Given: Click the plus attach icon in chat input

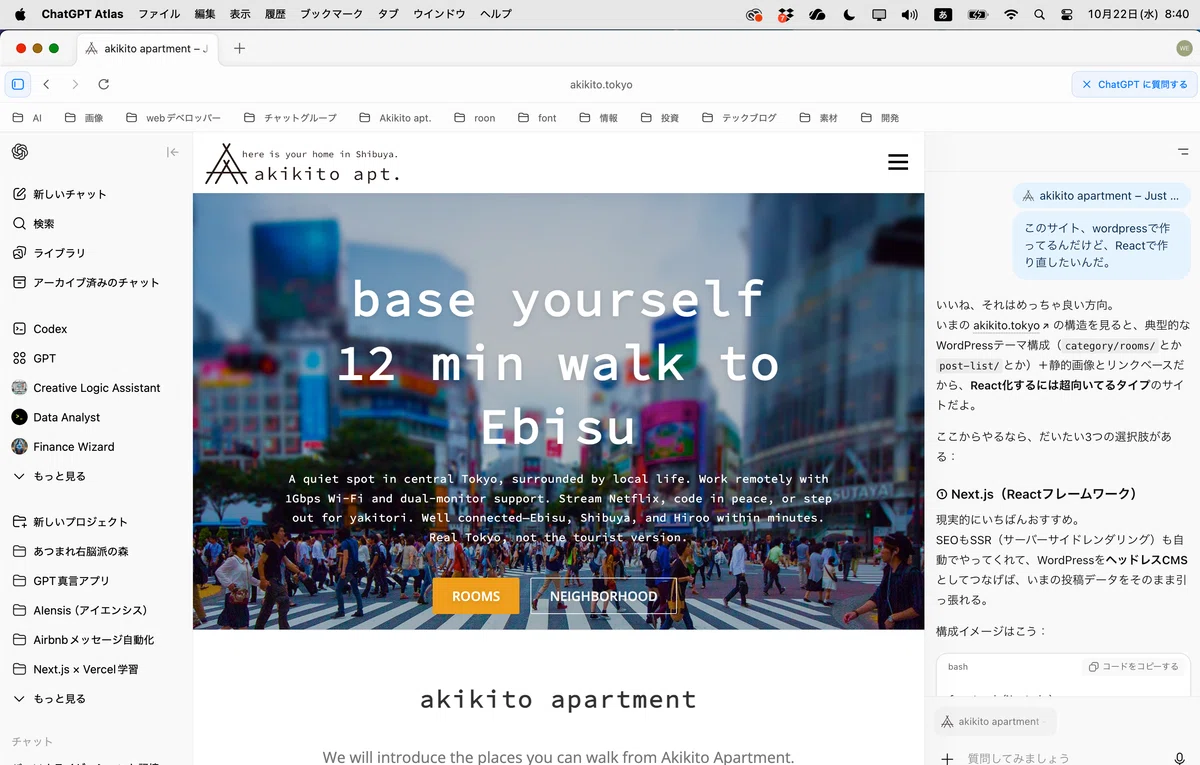Looking at the screenshot, I should (x=947, y=758).
